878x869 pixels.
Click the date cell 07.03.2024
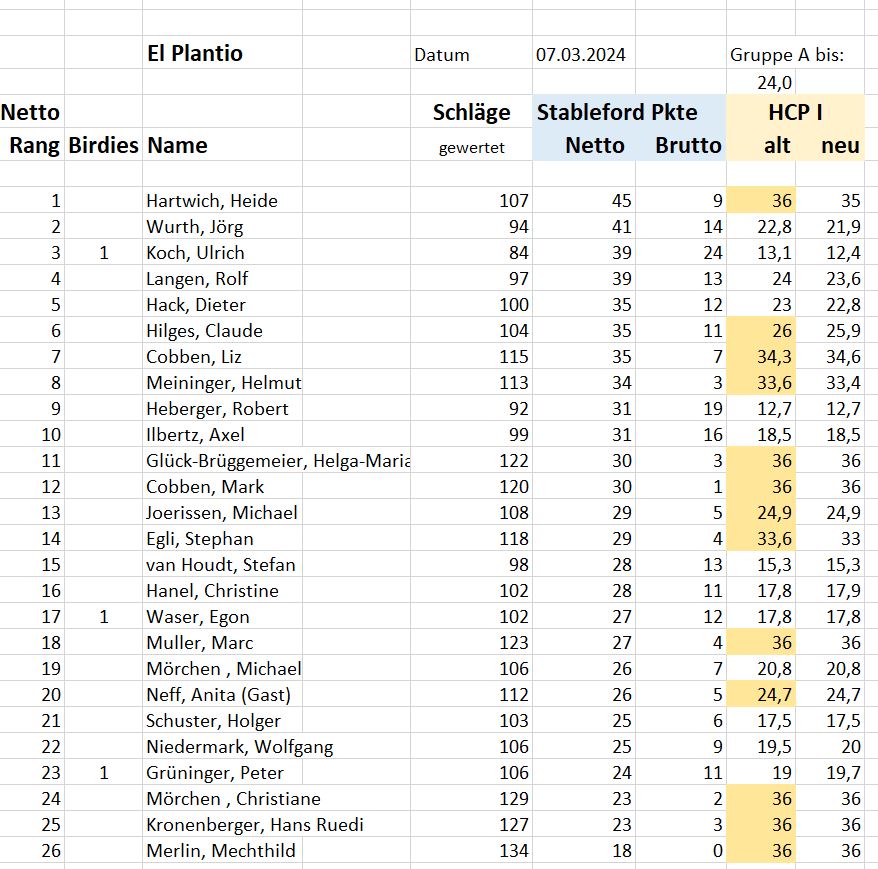(x=583, y=54)
